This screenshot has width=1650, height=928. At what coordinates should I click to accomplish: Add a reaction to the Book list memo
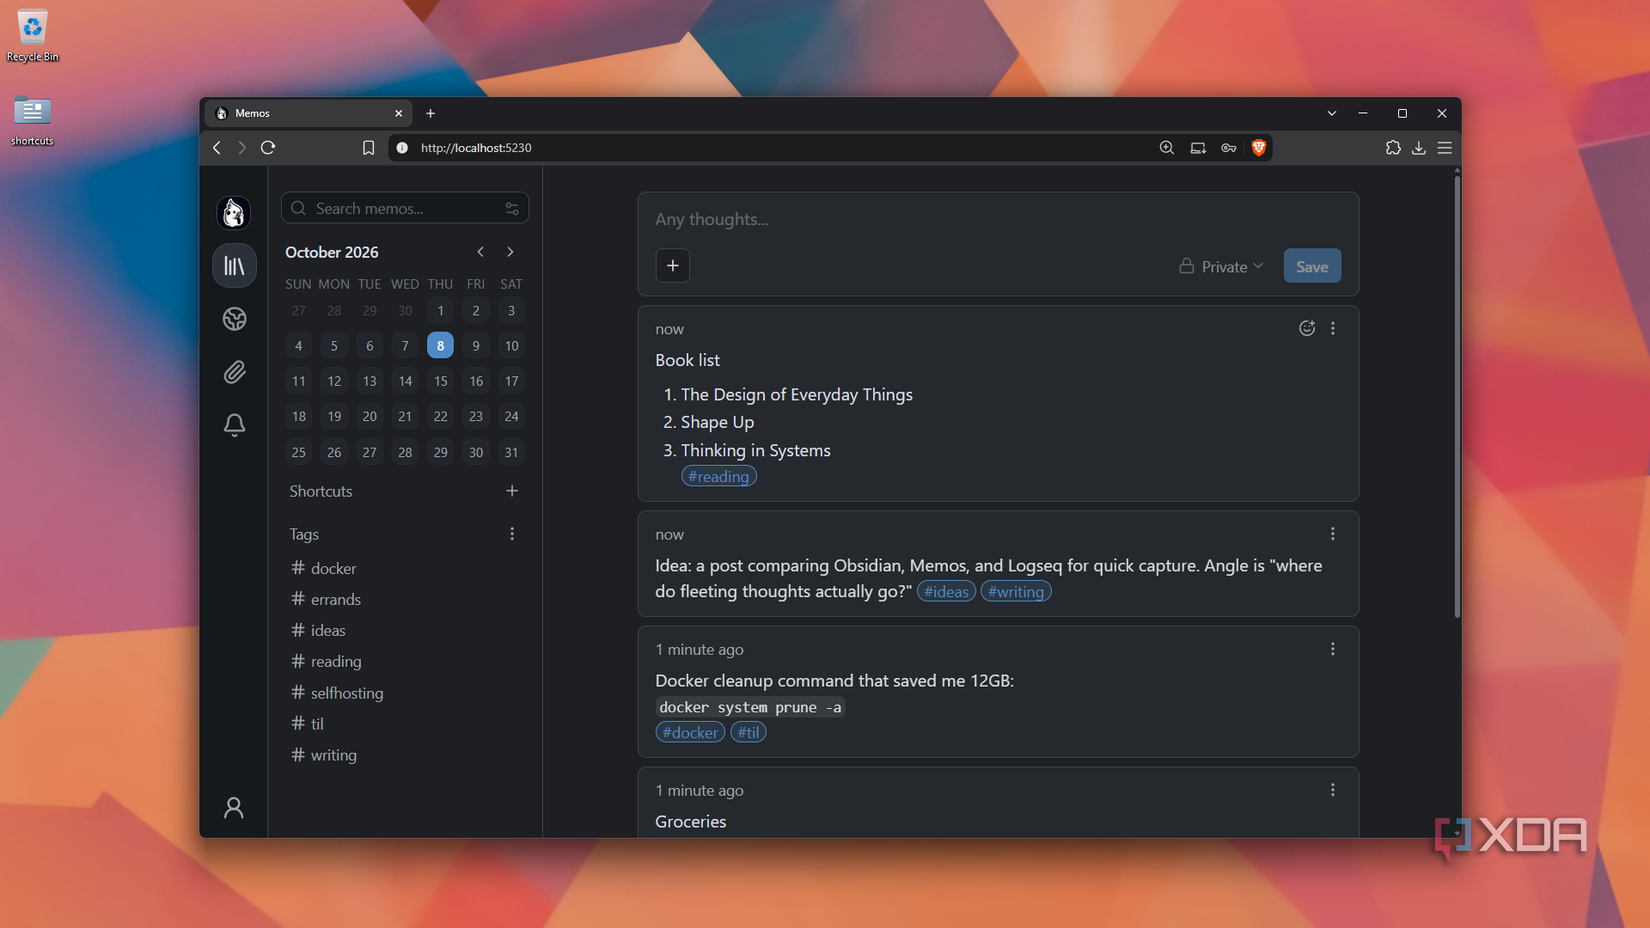(1307, 328)
